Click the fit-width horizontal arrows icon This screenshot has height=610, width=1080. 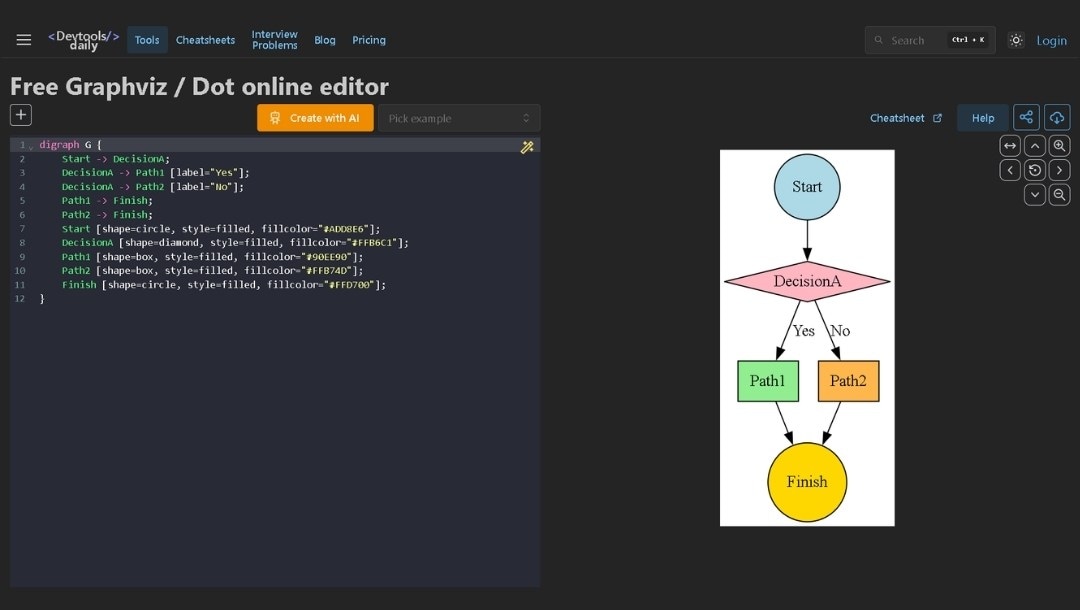(1010, 145)
